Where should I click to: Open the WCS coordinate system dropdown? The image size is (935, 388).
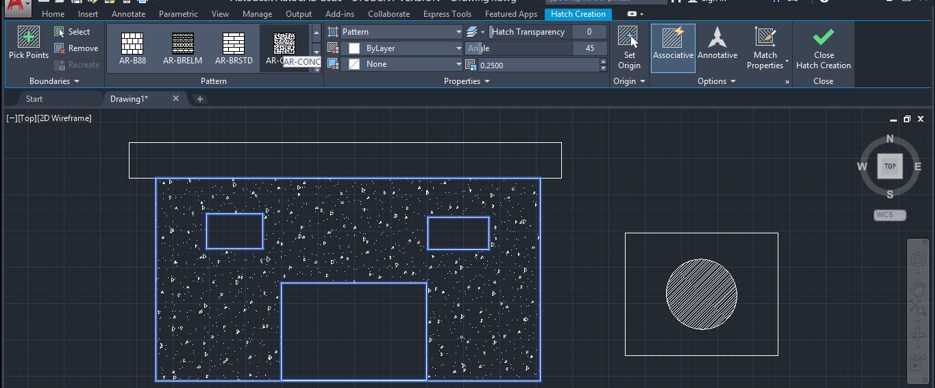(889, 215)
